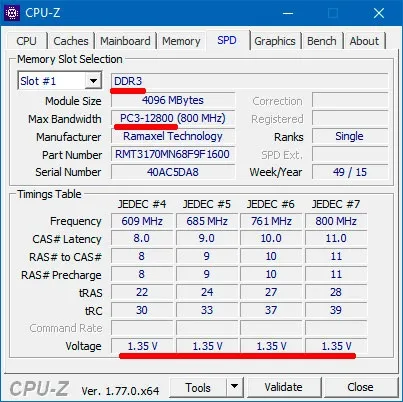Click the 761 MHz frequency cell
Screen dimensions: 403x402
(271, 221)
